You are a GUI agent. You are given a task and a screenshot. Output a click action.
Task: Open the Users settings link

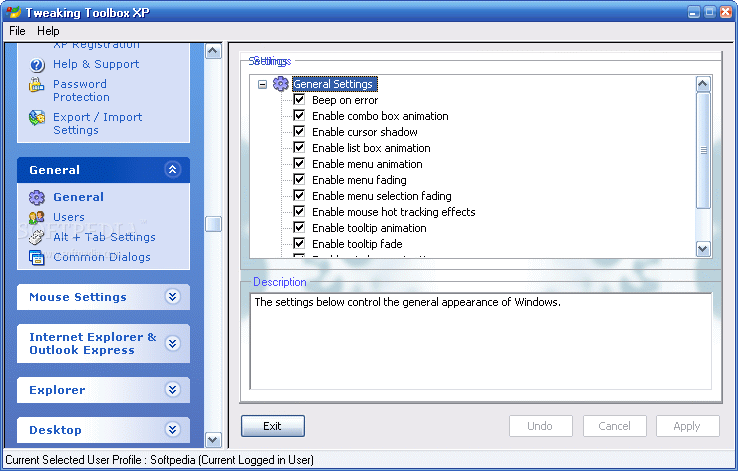point(69,217)
